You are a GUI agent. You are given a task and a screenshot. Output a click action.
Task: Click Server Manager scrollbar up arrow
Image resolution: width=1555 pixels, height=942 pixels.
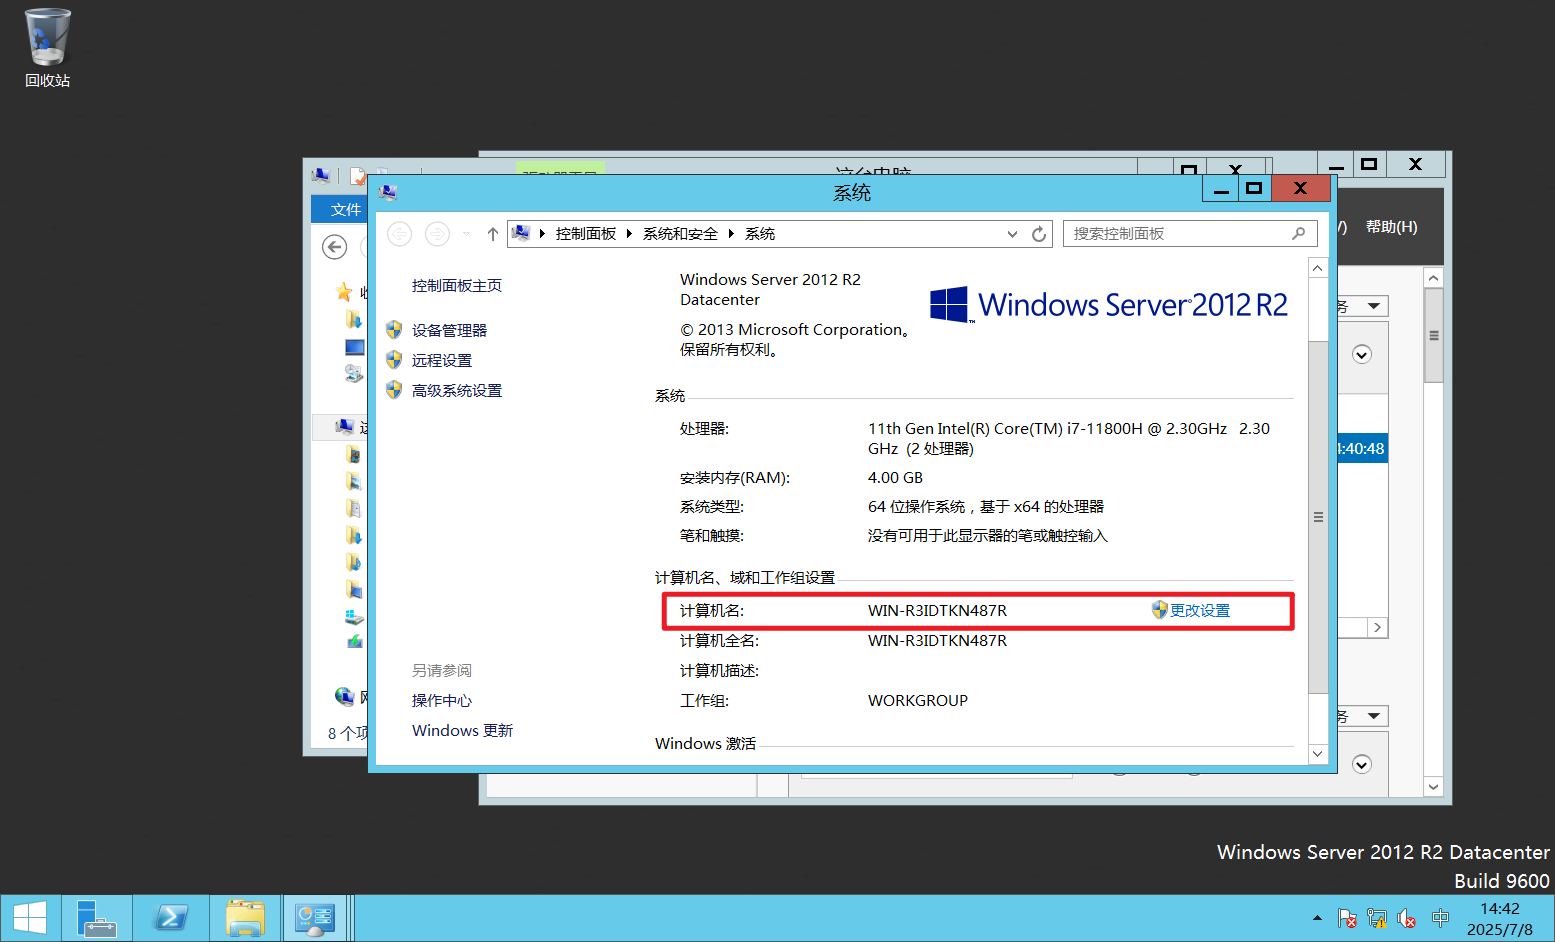point(1434,278)
